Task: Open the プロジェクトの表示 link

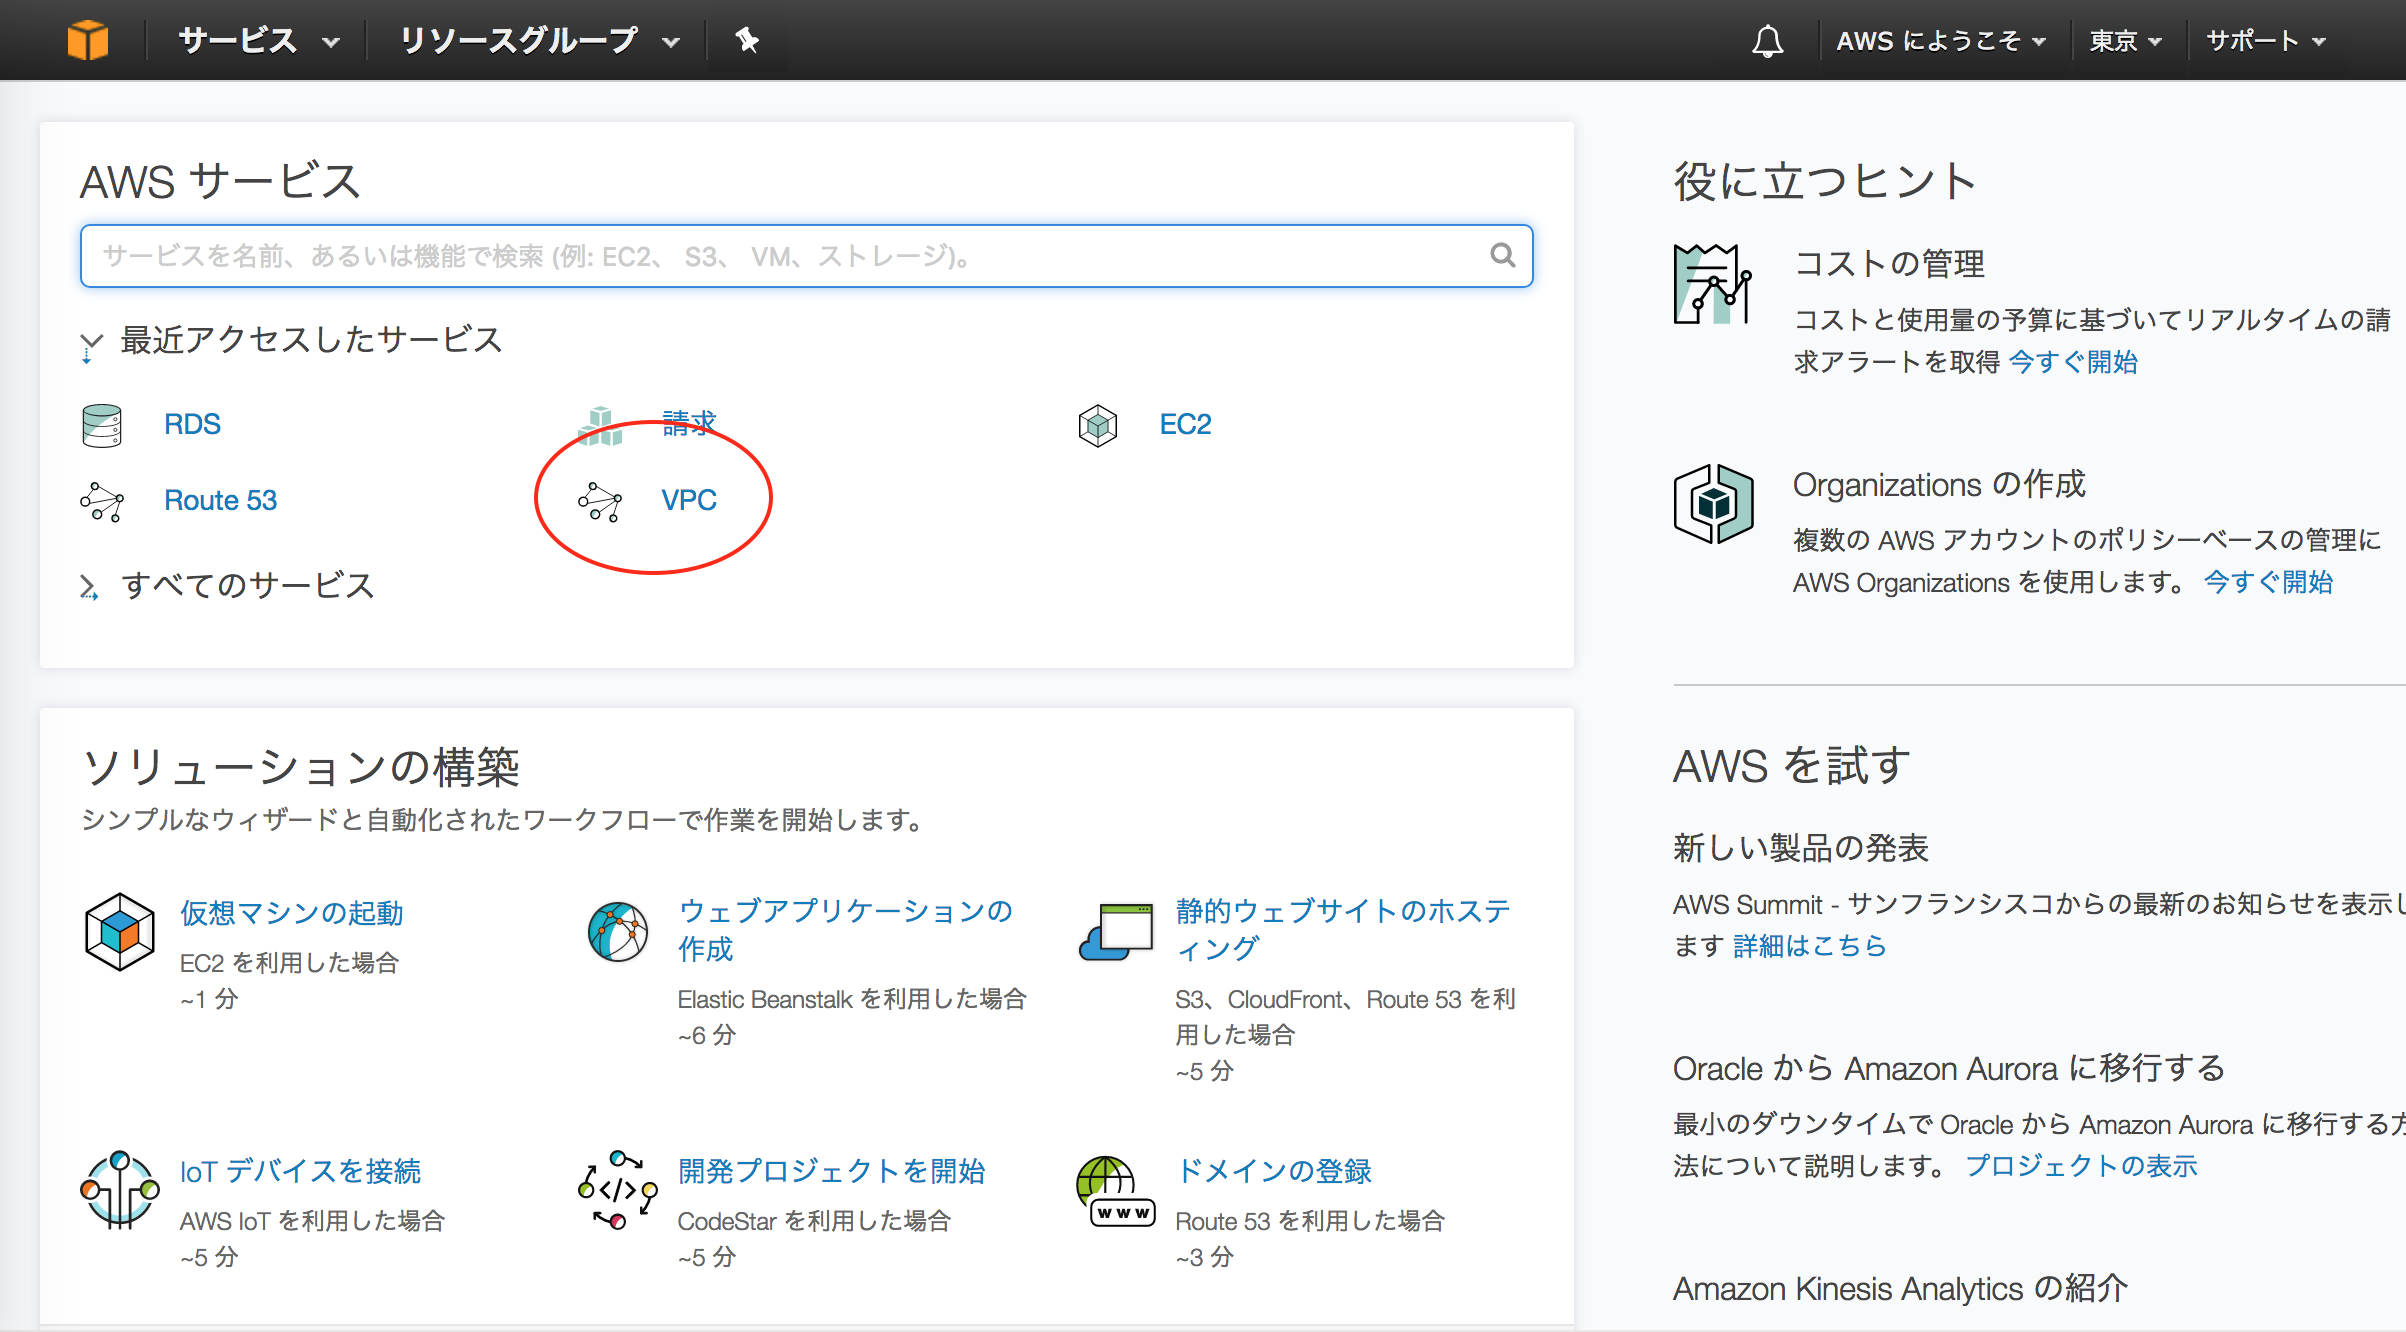Action: 2081,1166
